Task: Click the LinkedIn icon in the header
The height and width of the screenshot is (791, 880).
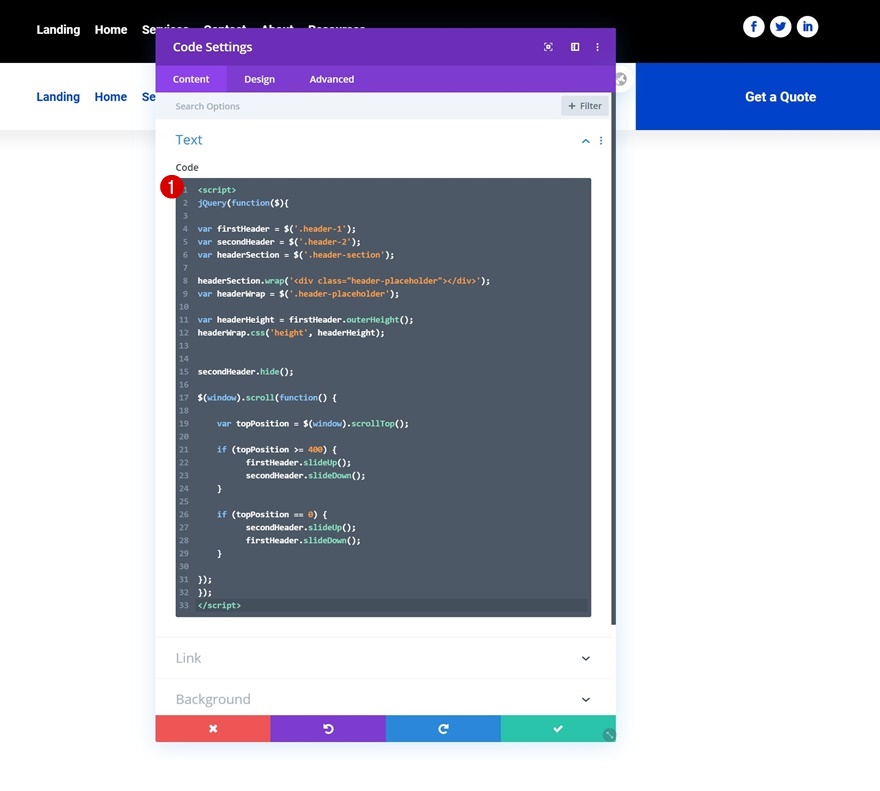Action: 807,27
